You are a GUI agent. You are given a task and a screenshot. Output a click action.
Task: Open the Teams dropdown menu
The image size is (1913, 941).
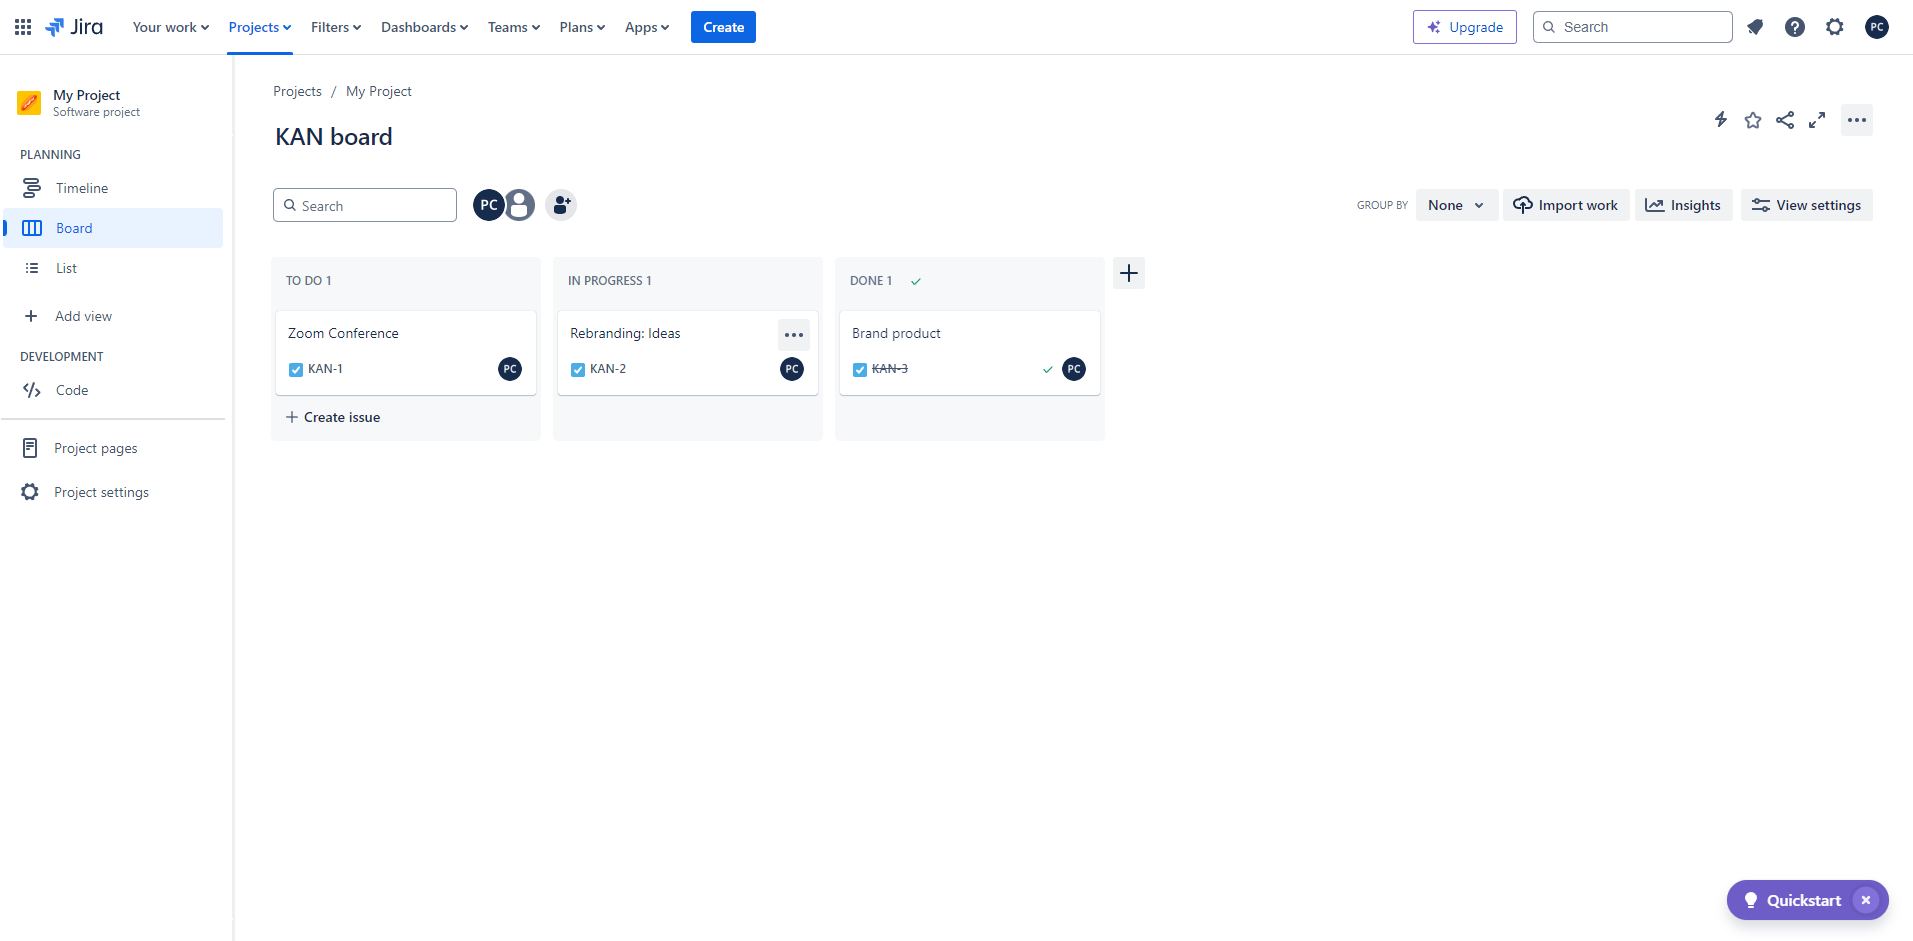(514, 27)
